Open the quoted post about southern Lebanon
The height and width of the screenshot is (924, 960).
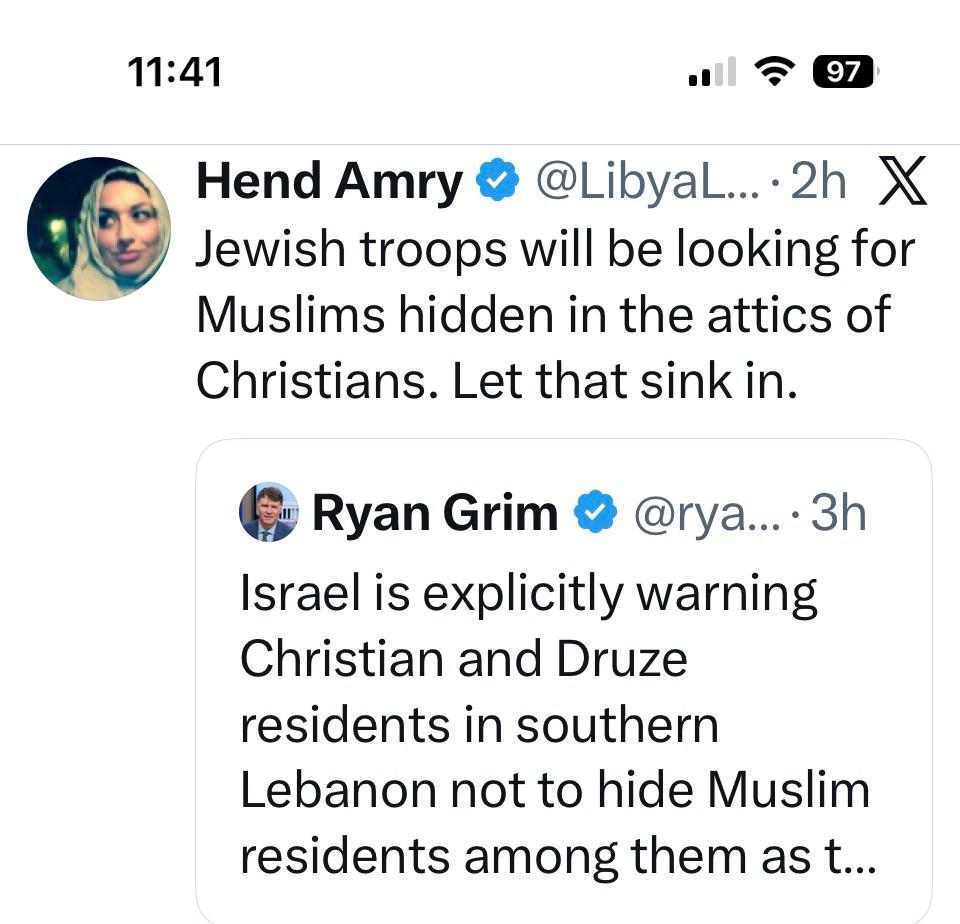555,725
